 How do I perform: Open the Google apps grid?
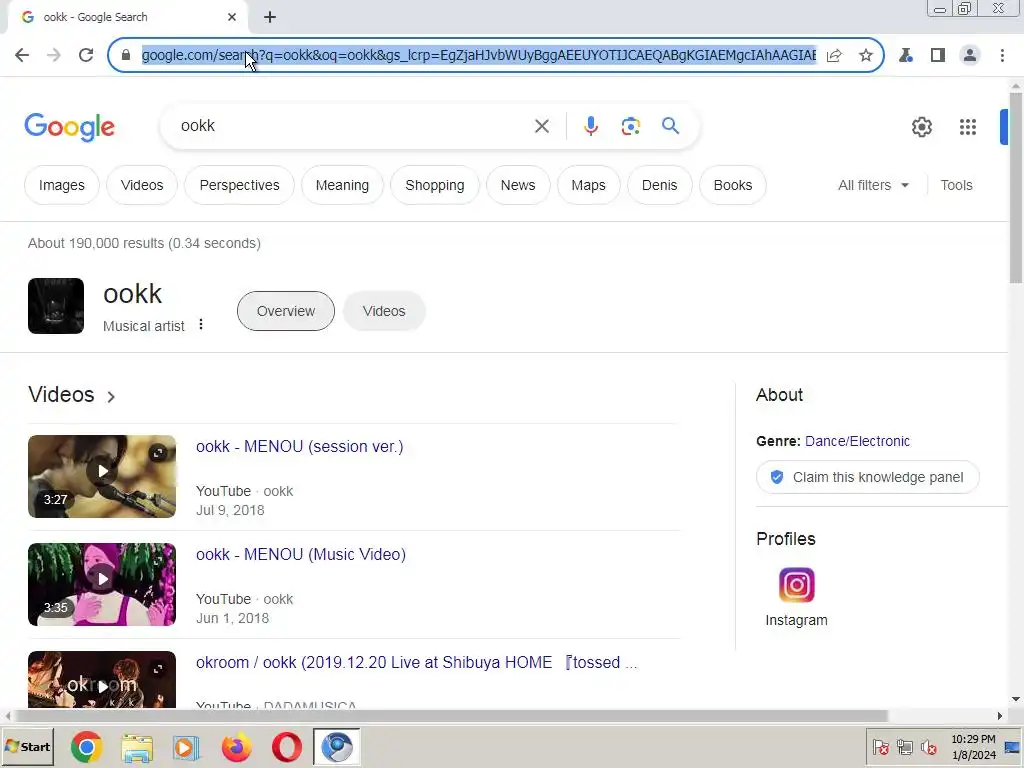[x=968, y=127]
